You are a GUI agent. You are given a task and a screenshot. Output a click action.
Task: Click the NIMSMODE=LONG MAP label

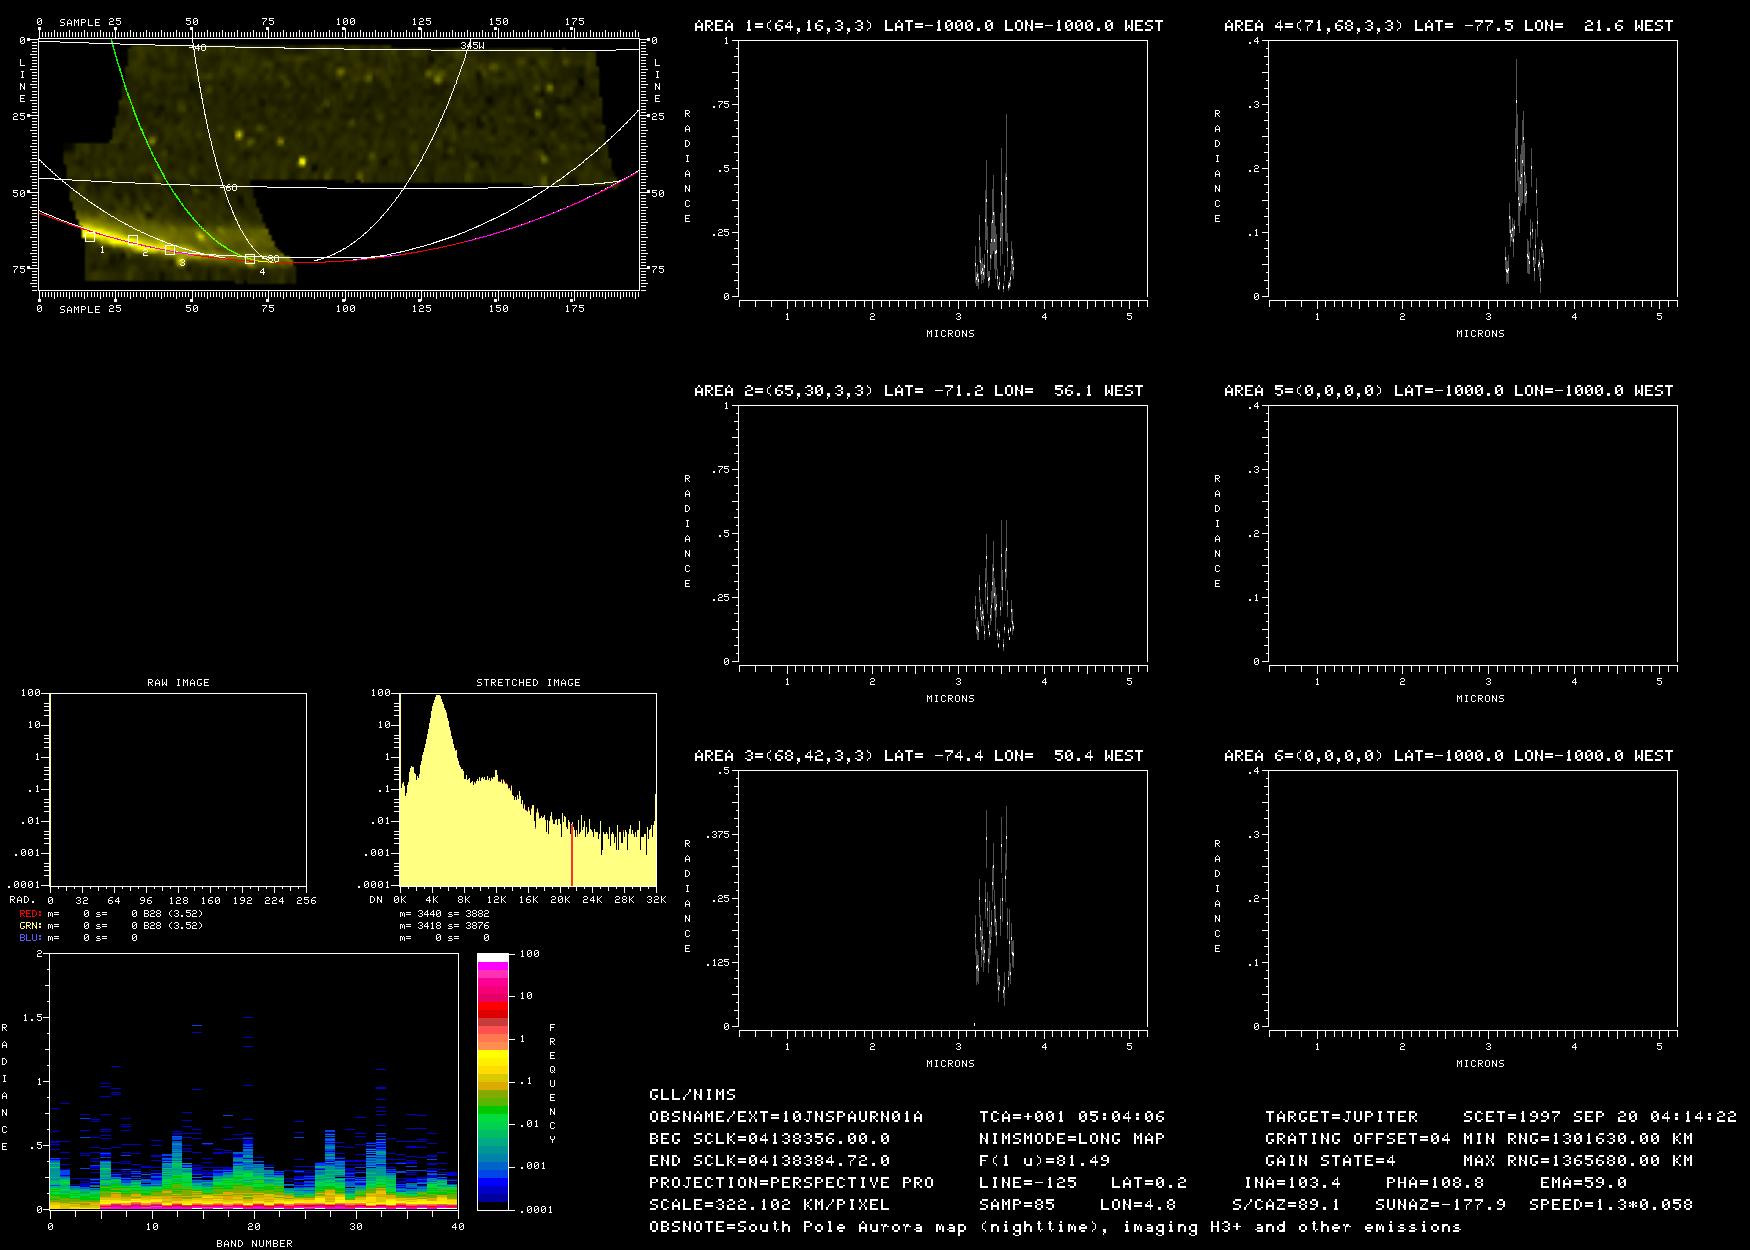[x=1071, y=1138]
